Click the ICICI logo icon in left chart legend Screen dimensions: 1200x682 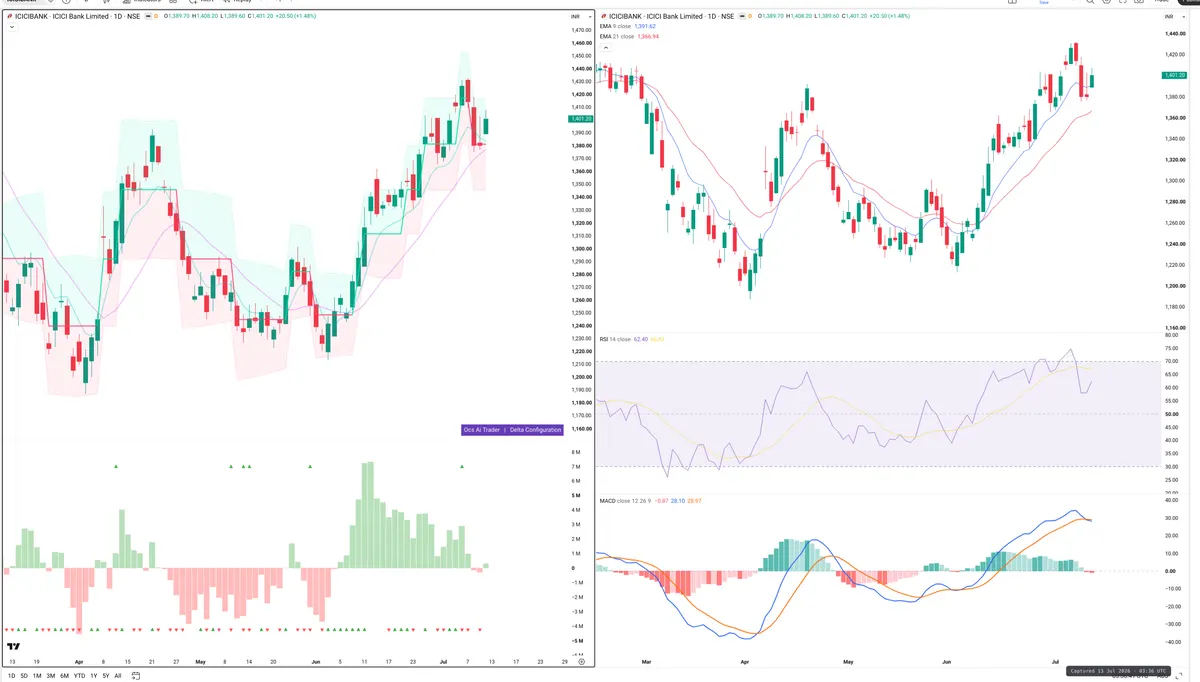tap(10, 16)
